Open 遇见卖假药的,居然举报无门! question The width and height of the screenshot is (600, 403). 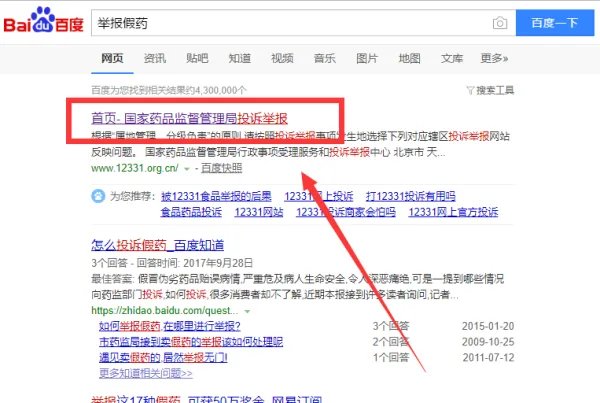pyautogui.click(x=163, y=357)
